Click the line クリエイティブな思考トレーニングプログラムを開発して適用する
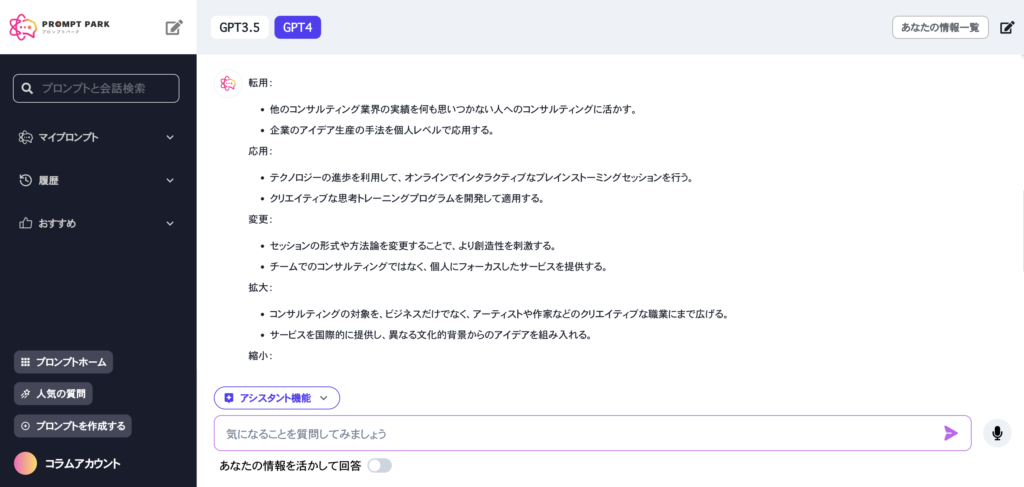 tap(407, 198)
